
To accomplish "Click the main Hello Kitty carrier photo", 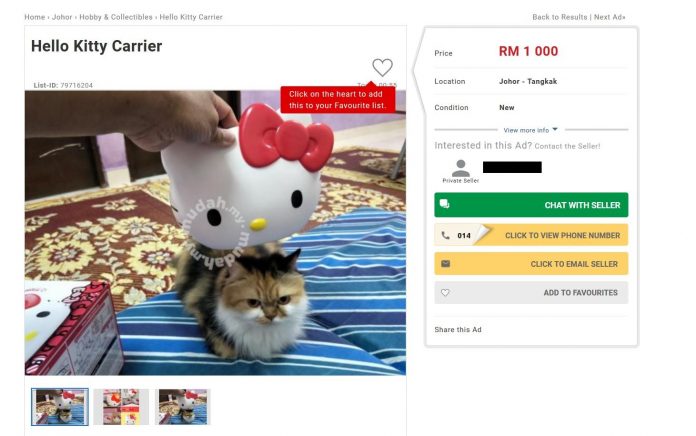I will [x=215, y=233].
